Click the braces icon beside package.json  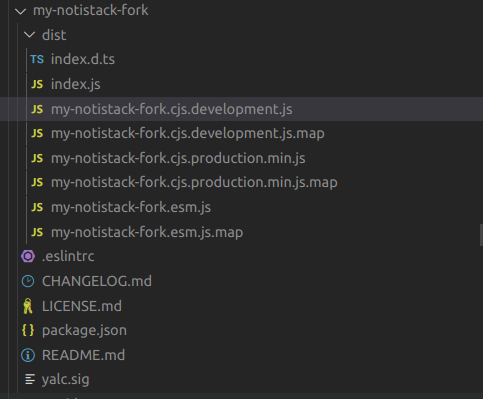pyautogui.click(x=28, y=330)
